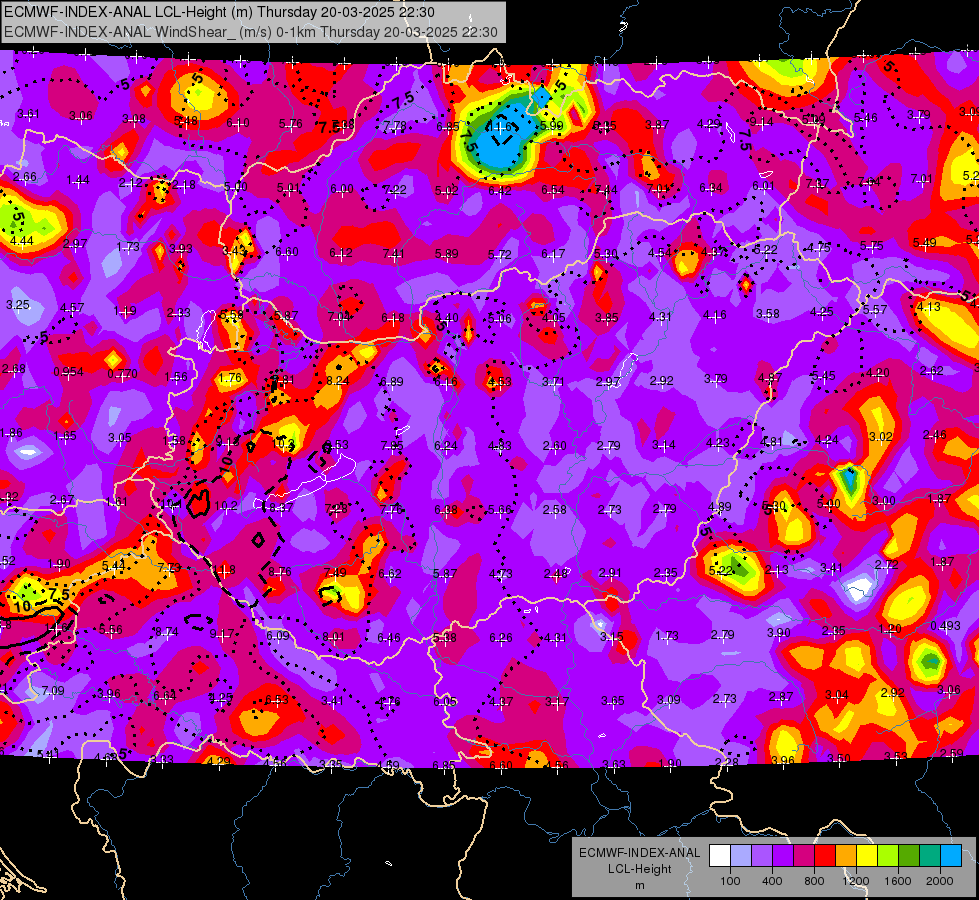Viewport: 979px width, 900px height.
Task: Click the wind shear value 2.46
Action: pos(935,435)
